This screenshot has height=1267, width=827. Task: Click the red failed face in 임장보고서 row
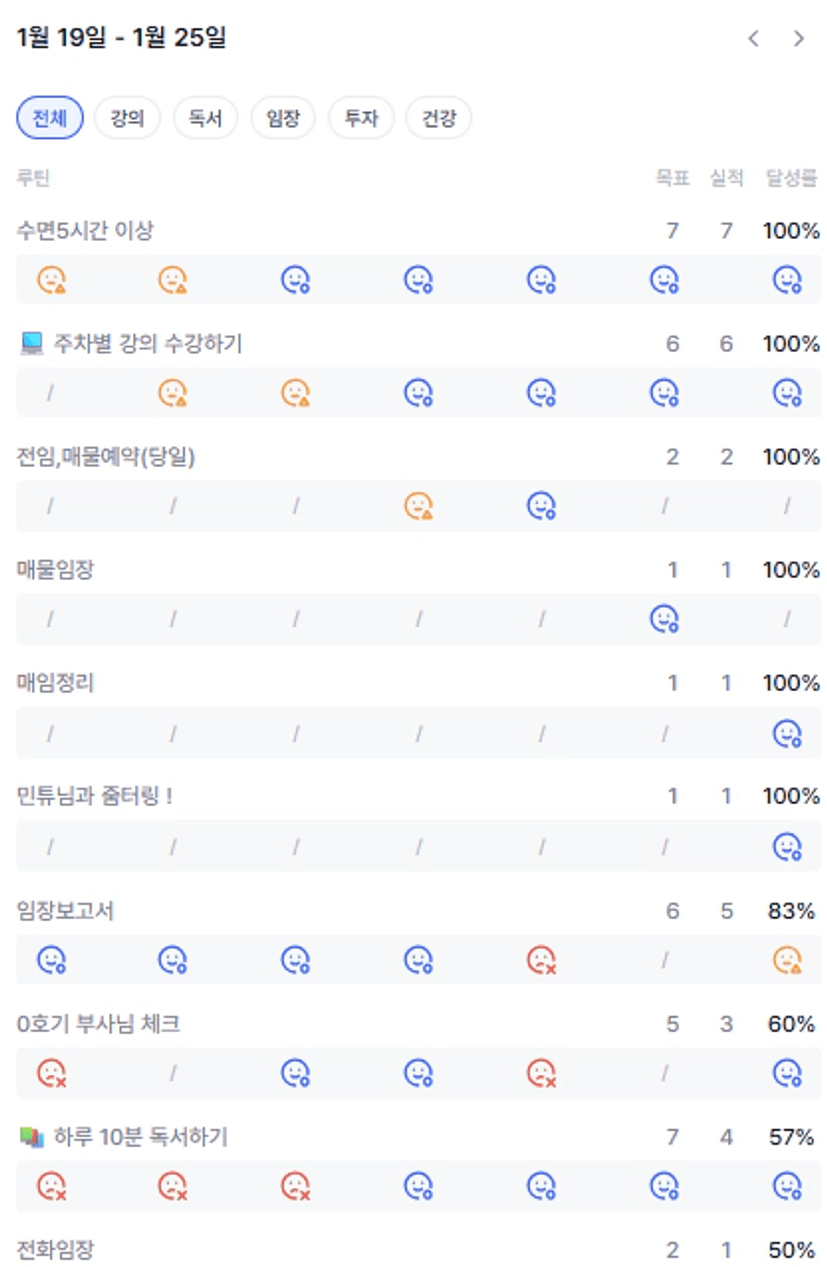(542, 960)
